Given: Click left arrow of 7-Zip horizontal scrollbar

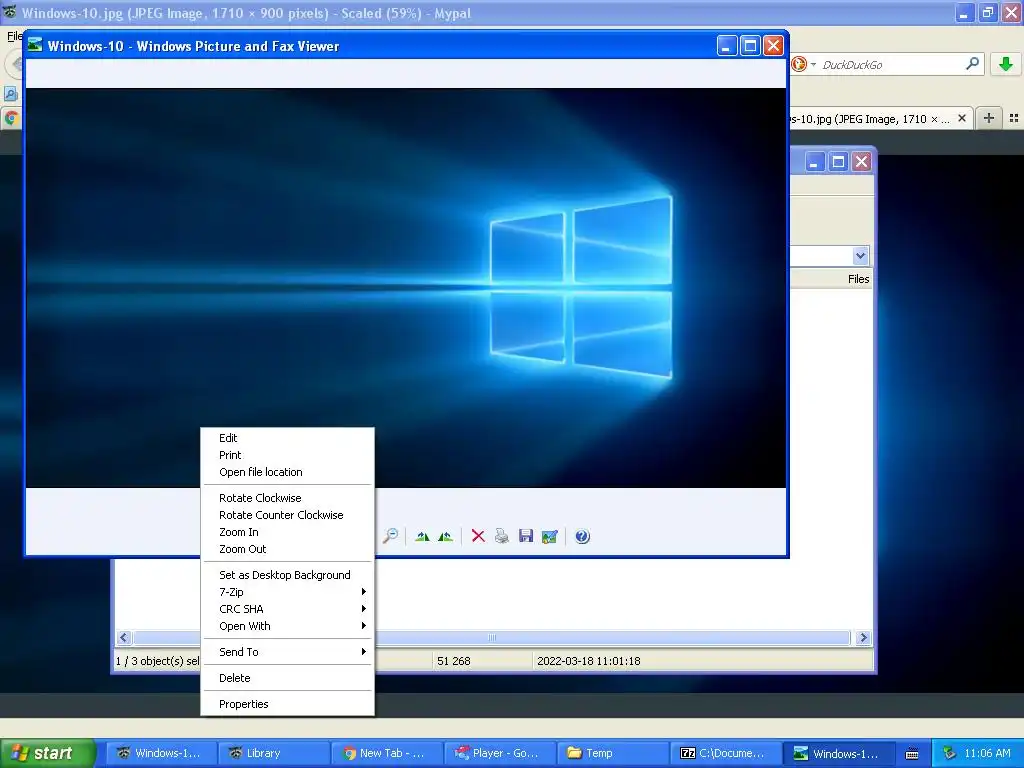Looking at the screenshot, I should pyautogui.click(x=124, y=637).
